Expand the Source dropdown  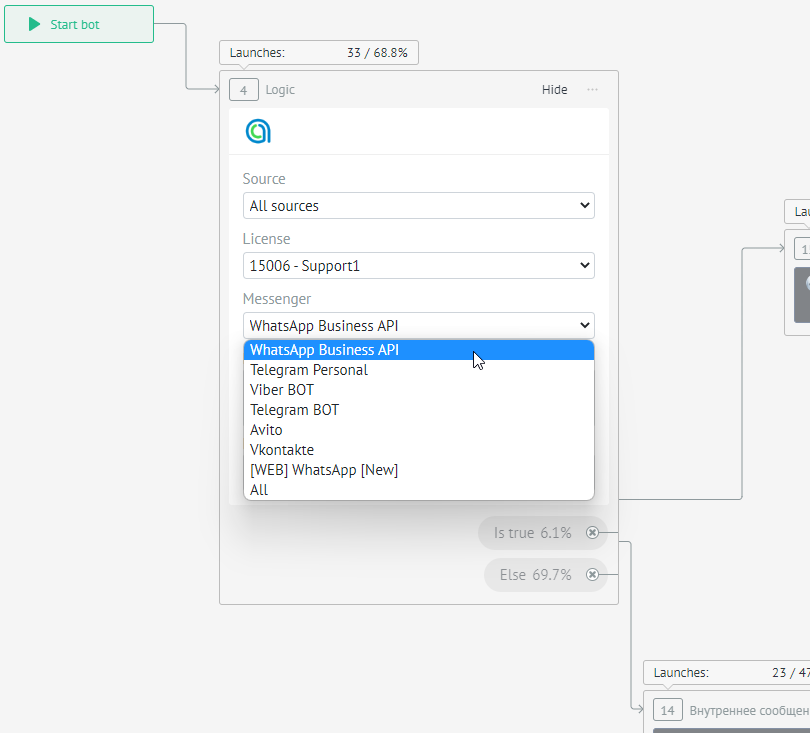[418, 206]
